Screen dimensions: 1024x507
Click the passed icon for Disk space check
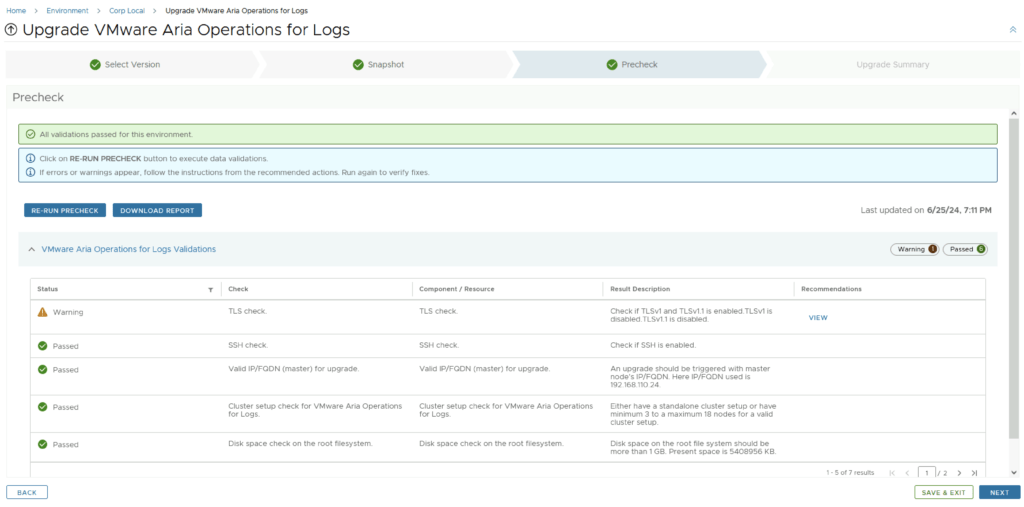42,444
